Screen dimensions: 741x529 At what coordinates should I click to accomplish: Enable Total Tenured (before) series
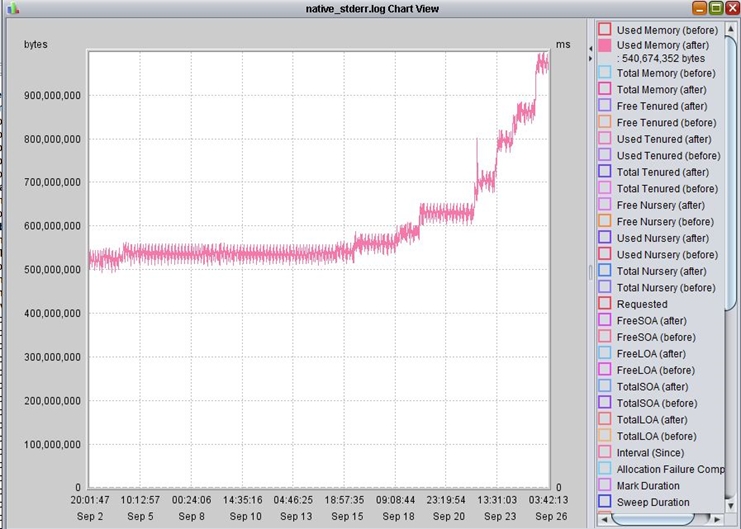[604, 188]
